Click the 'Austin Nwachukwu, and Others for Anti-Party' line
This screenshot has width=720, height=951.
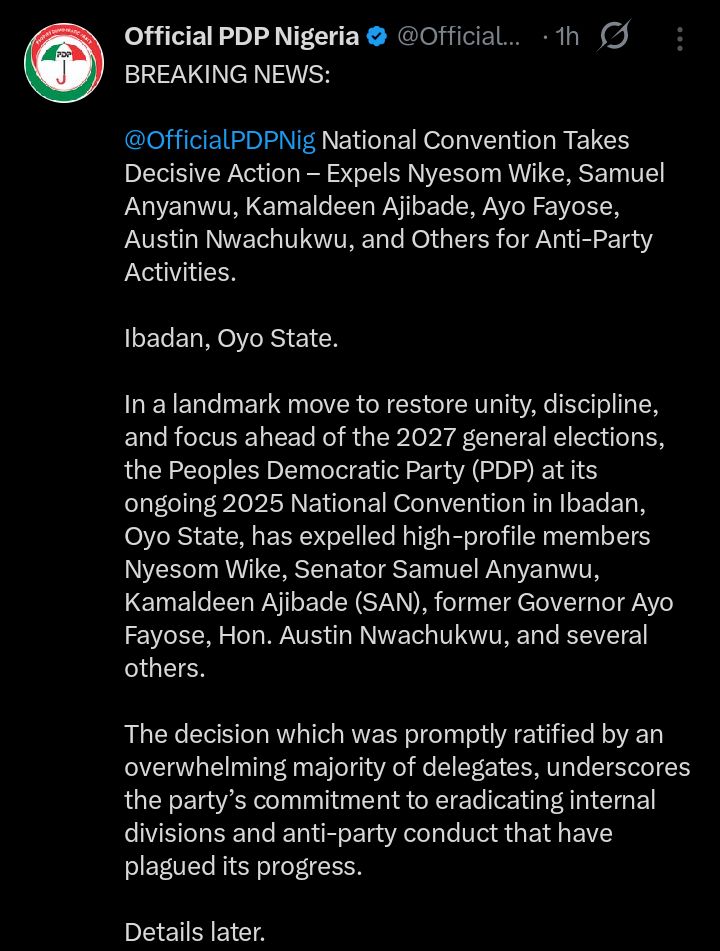click(x=388, y=240)
